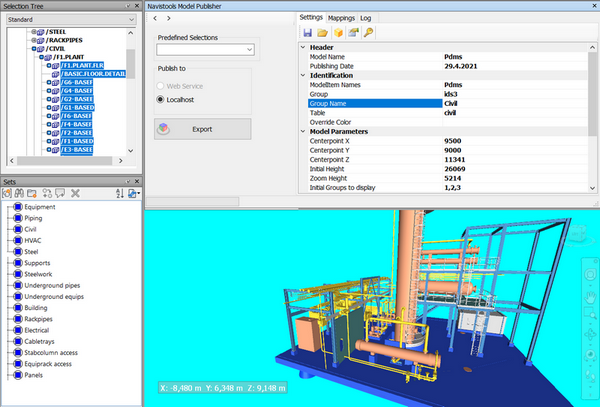Select the Web Service radio option

click(x=158, y=88)
